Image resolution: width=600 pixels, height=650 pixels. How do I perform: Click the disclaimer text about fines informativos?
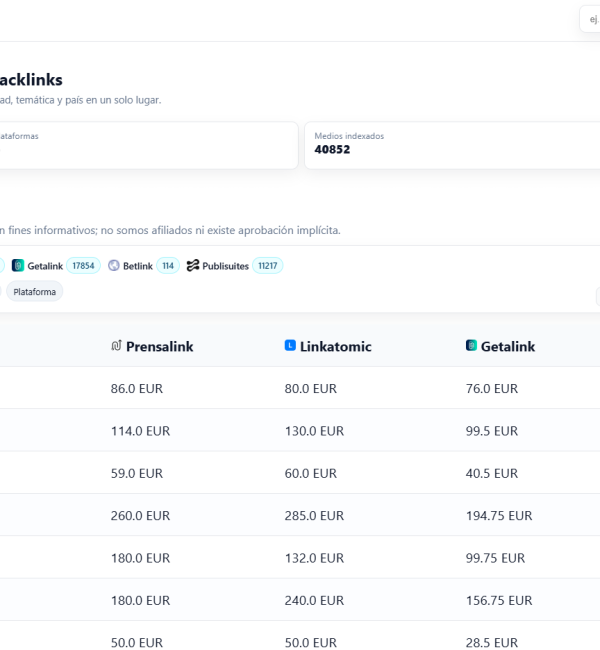[170, 230]
